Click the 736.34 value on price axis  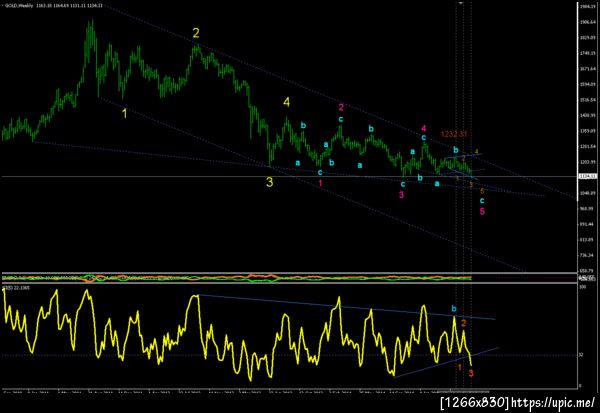(587, 255)
